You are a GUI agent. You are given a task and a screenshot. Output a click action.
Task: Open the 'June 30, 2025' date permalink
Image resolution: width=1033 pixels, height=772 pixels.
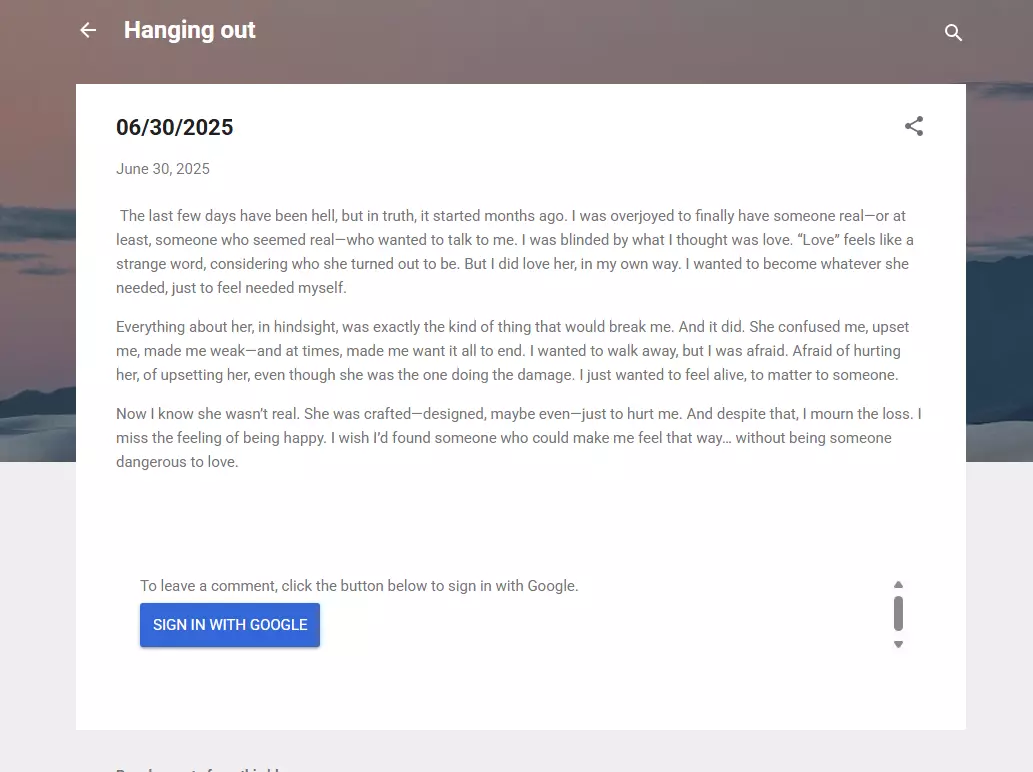163,169
